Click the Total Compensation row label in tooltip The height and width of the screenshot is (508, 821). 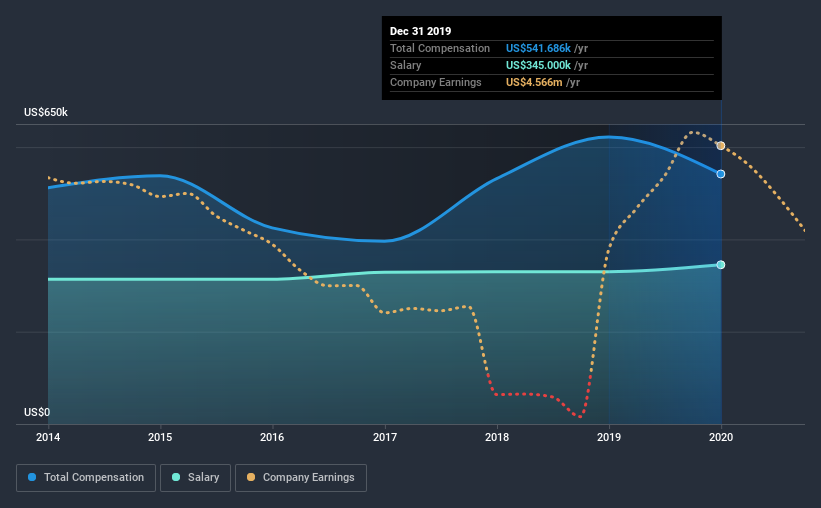click(440, 48)
